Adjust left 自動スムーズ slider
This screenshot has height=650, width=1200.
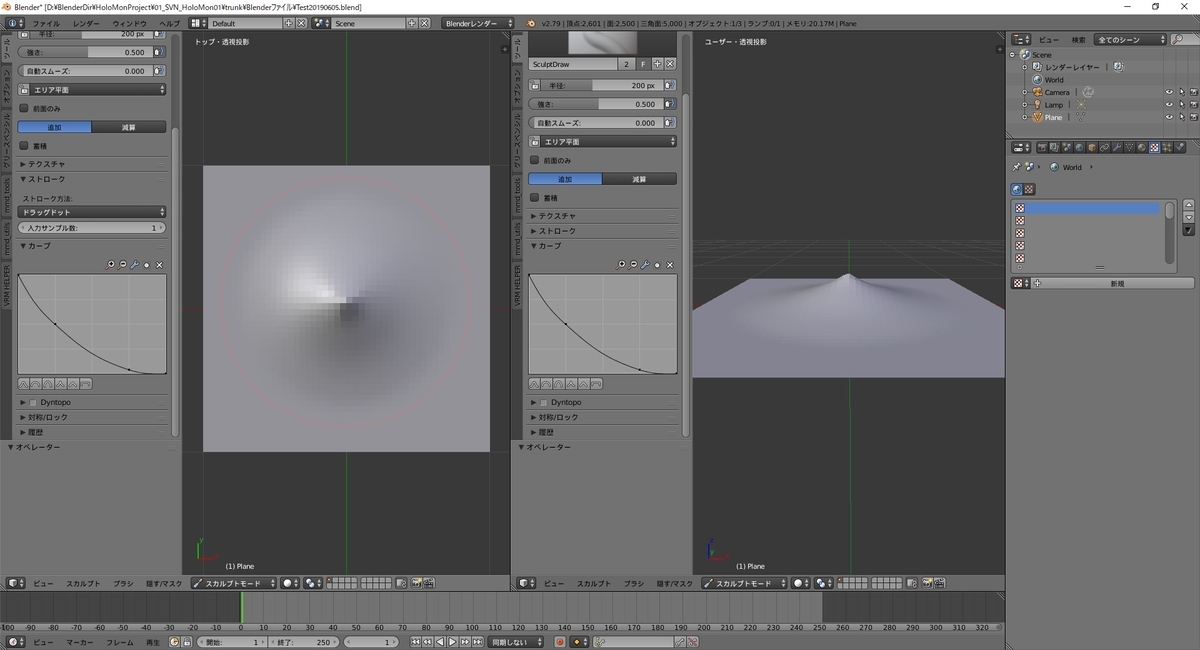click(x=83, y=71)
